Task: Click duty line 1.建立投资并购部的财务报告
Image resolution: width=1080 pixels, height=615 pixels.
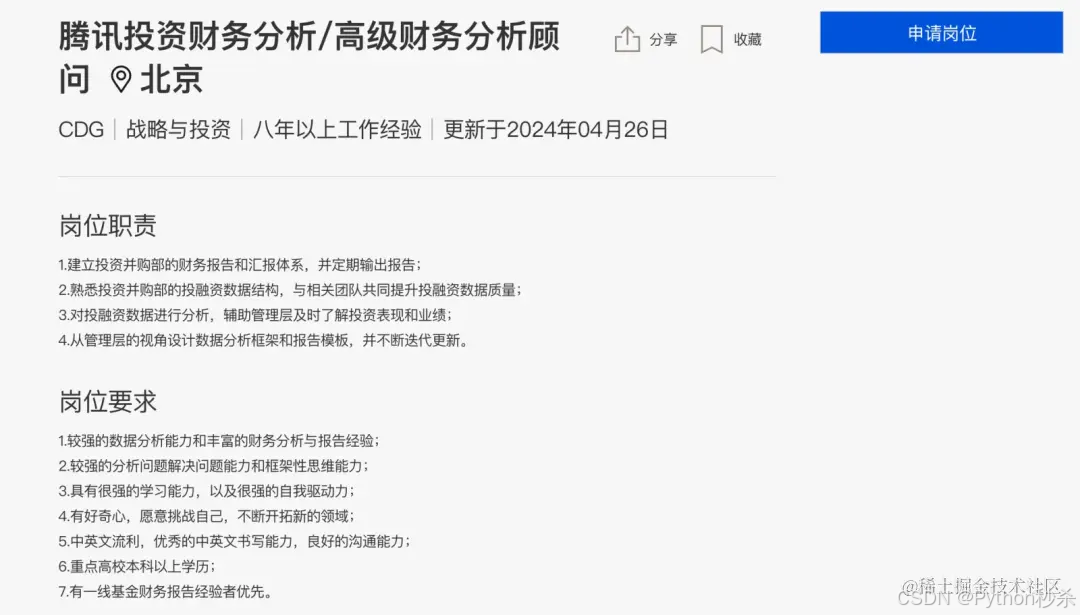Action: pyautogui.click(x=240, y=265)
